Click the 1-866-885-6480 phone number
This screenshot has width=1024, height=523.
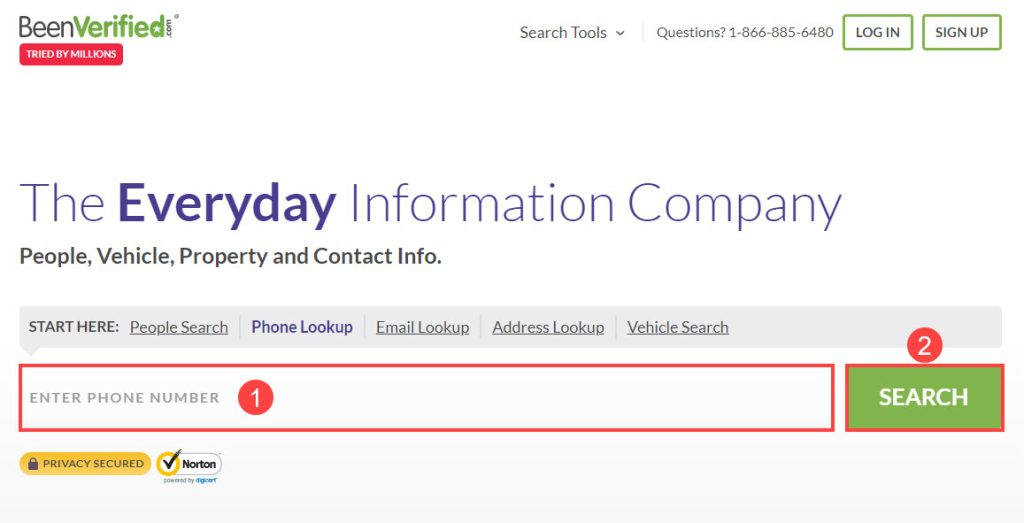781,32
